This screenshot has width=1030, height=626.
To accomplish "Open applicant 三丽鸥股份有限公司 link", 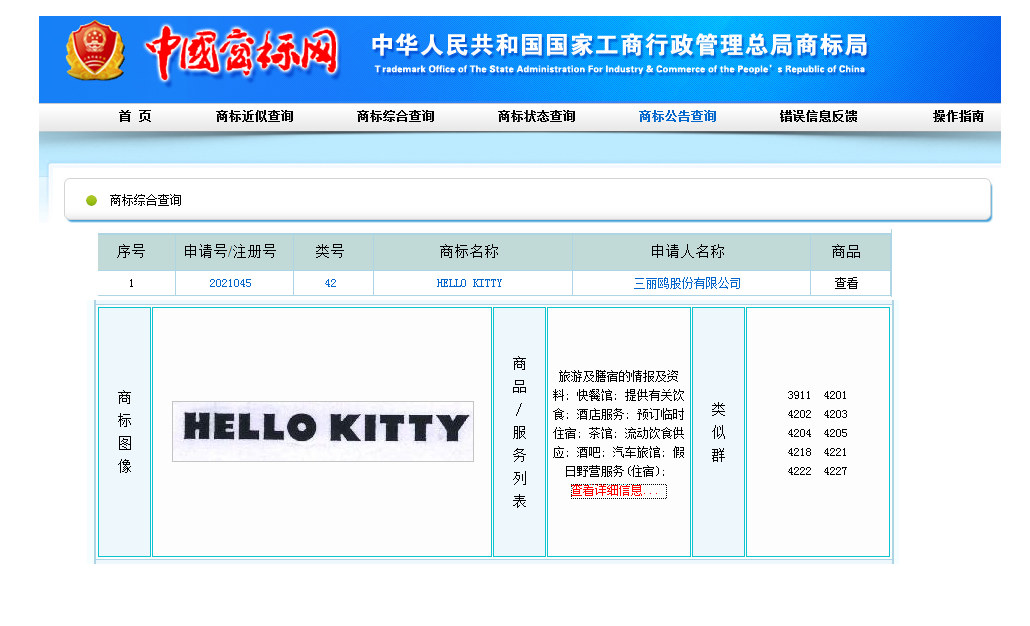I will (x=687, y=283).
